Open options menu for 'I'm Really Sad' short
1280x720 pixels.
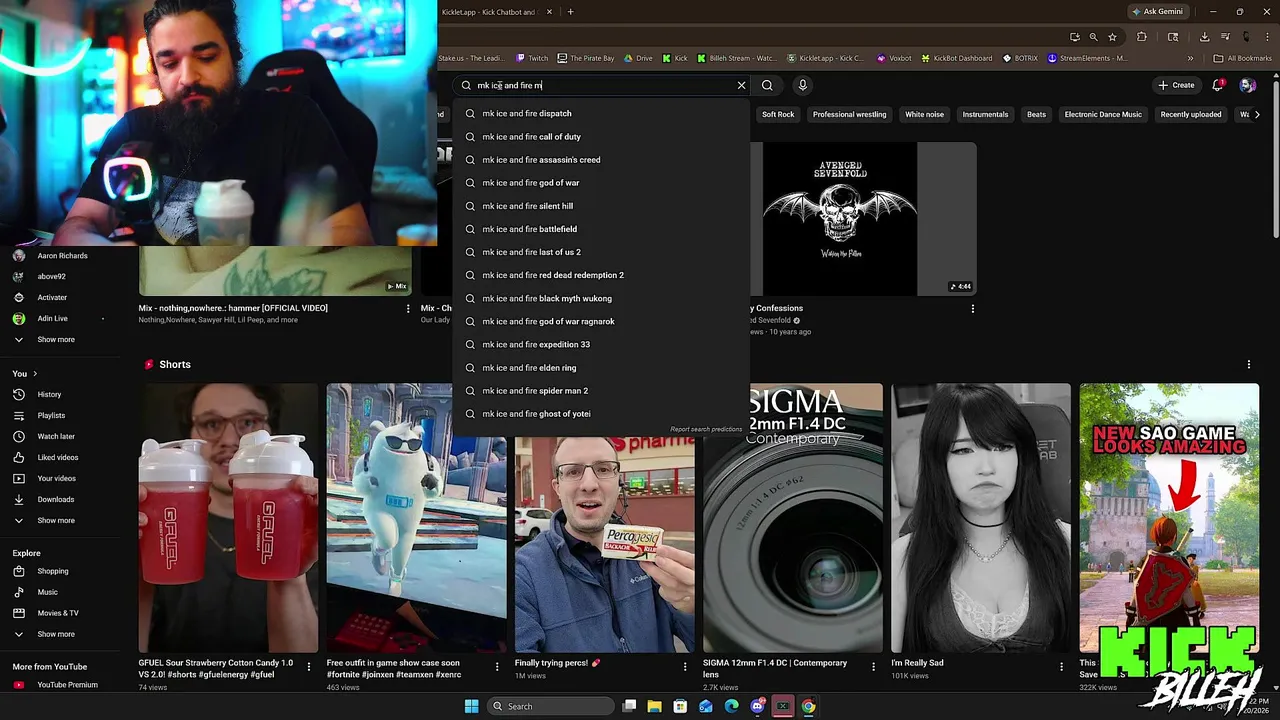(x=1061, y=666)
